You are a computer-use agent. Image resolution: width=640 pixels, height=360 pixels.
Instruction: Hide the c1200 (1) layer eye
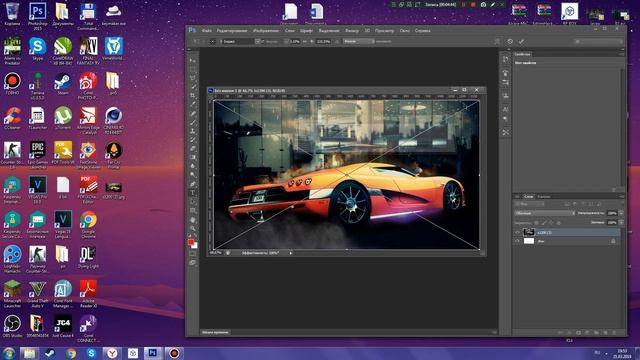point(518,232)
